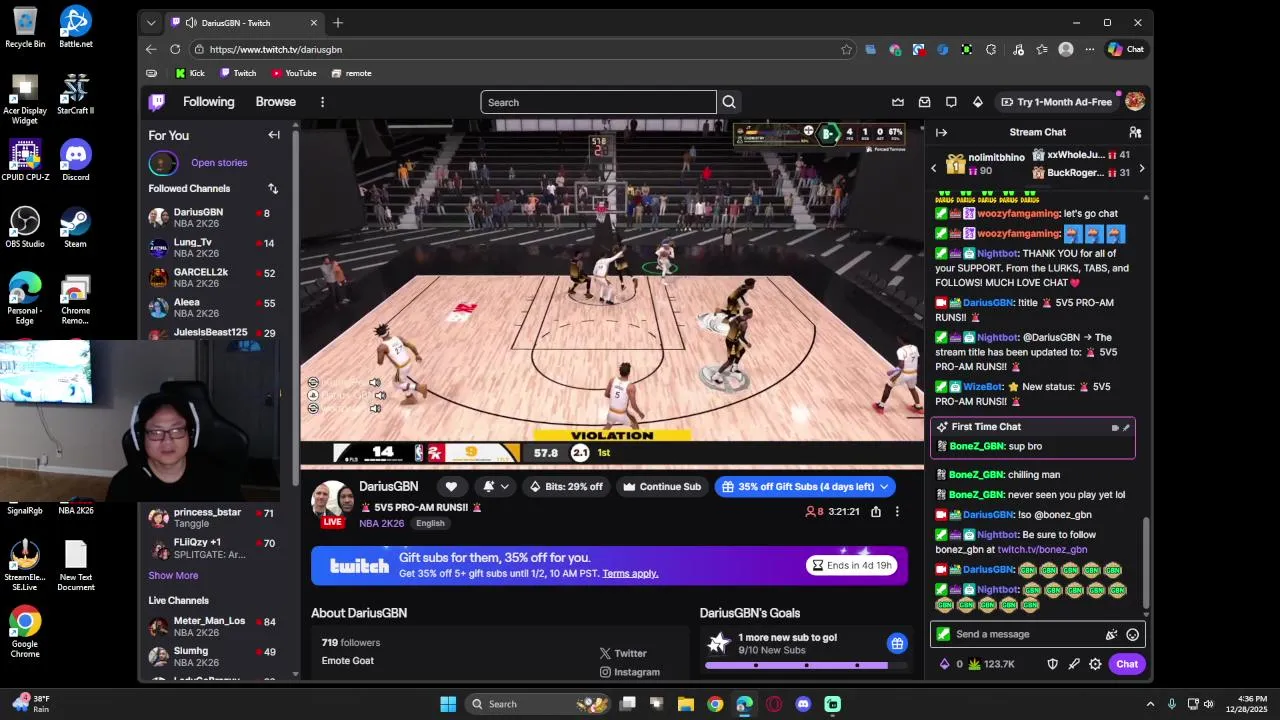Show next gifter leaderboard entries
The height and width of the screenshot is (720, 1280).
tap(1142, 168)
